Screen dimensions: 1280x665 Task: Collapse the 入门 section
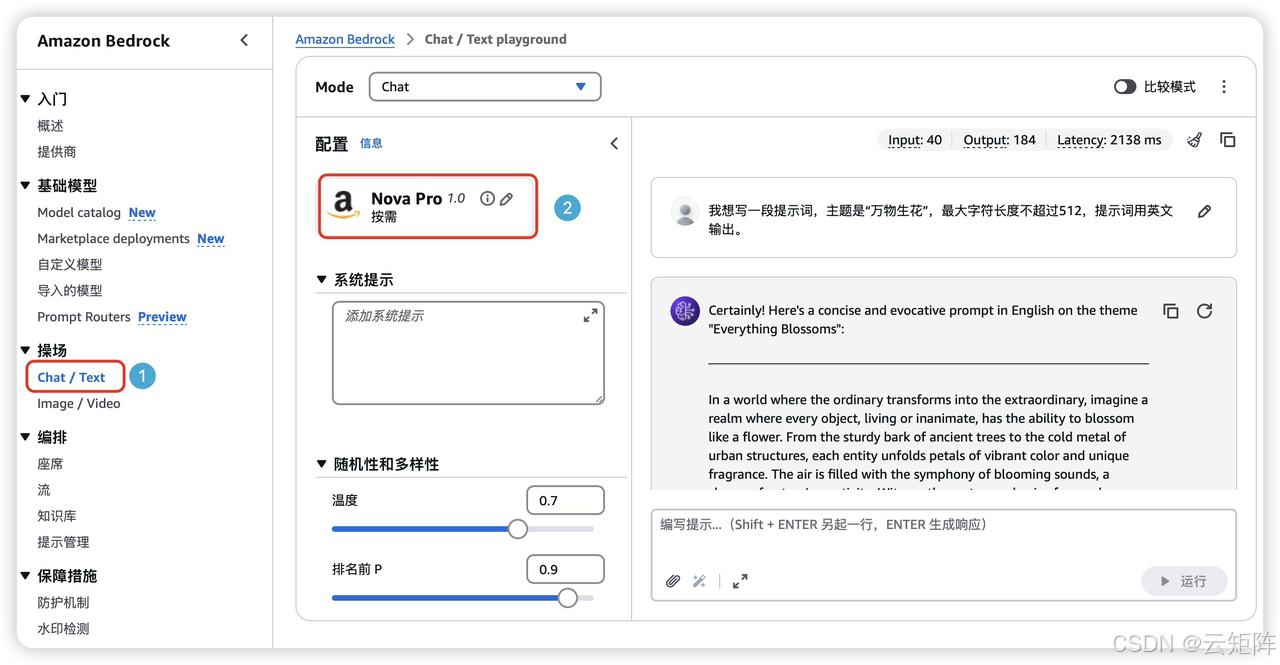point(25,99)
